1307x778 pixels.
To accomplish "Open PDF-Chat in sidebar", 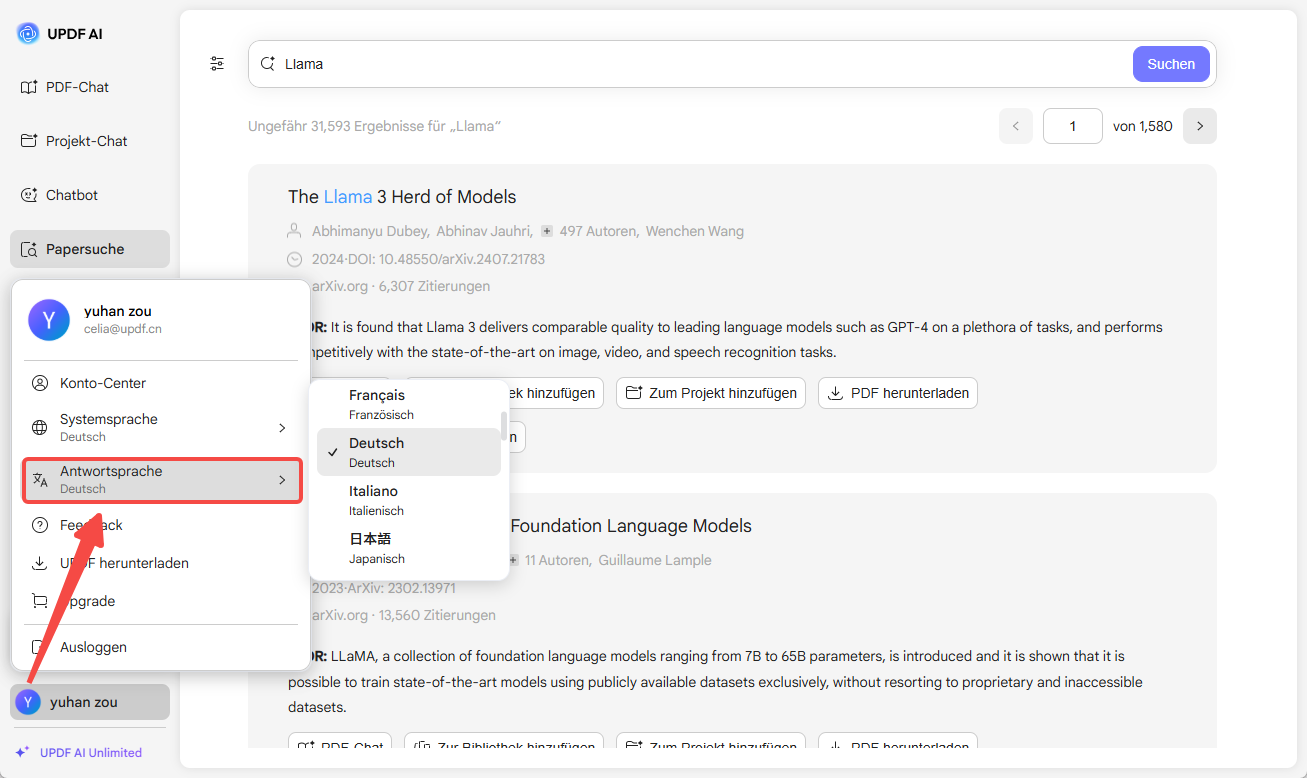I will click(x=90, y=87).
